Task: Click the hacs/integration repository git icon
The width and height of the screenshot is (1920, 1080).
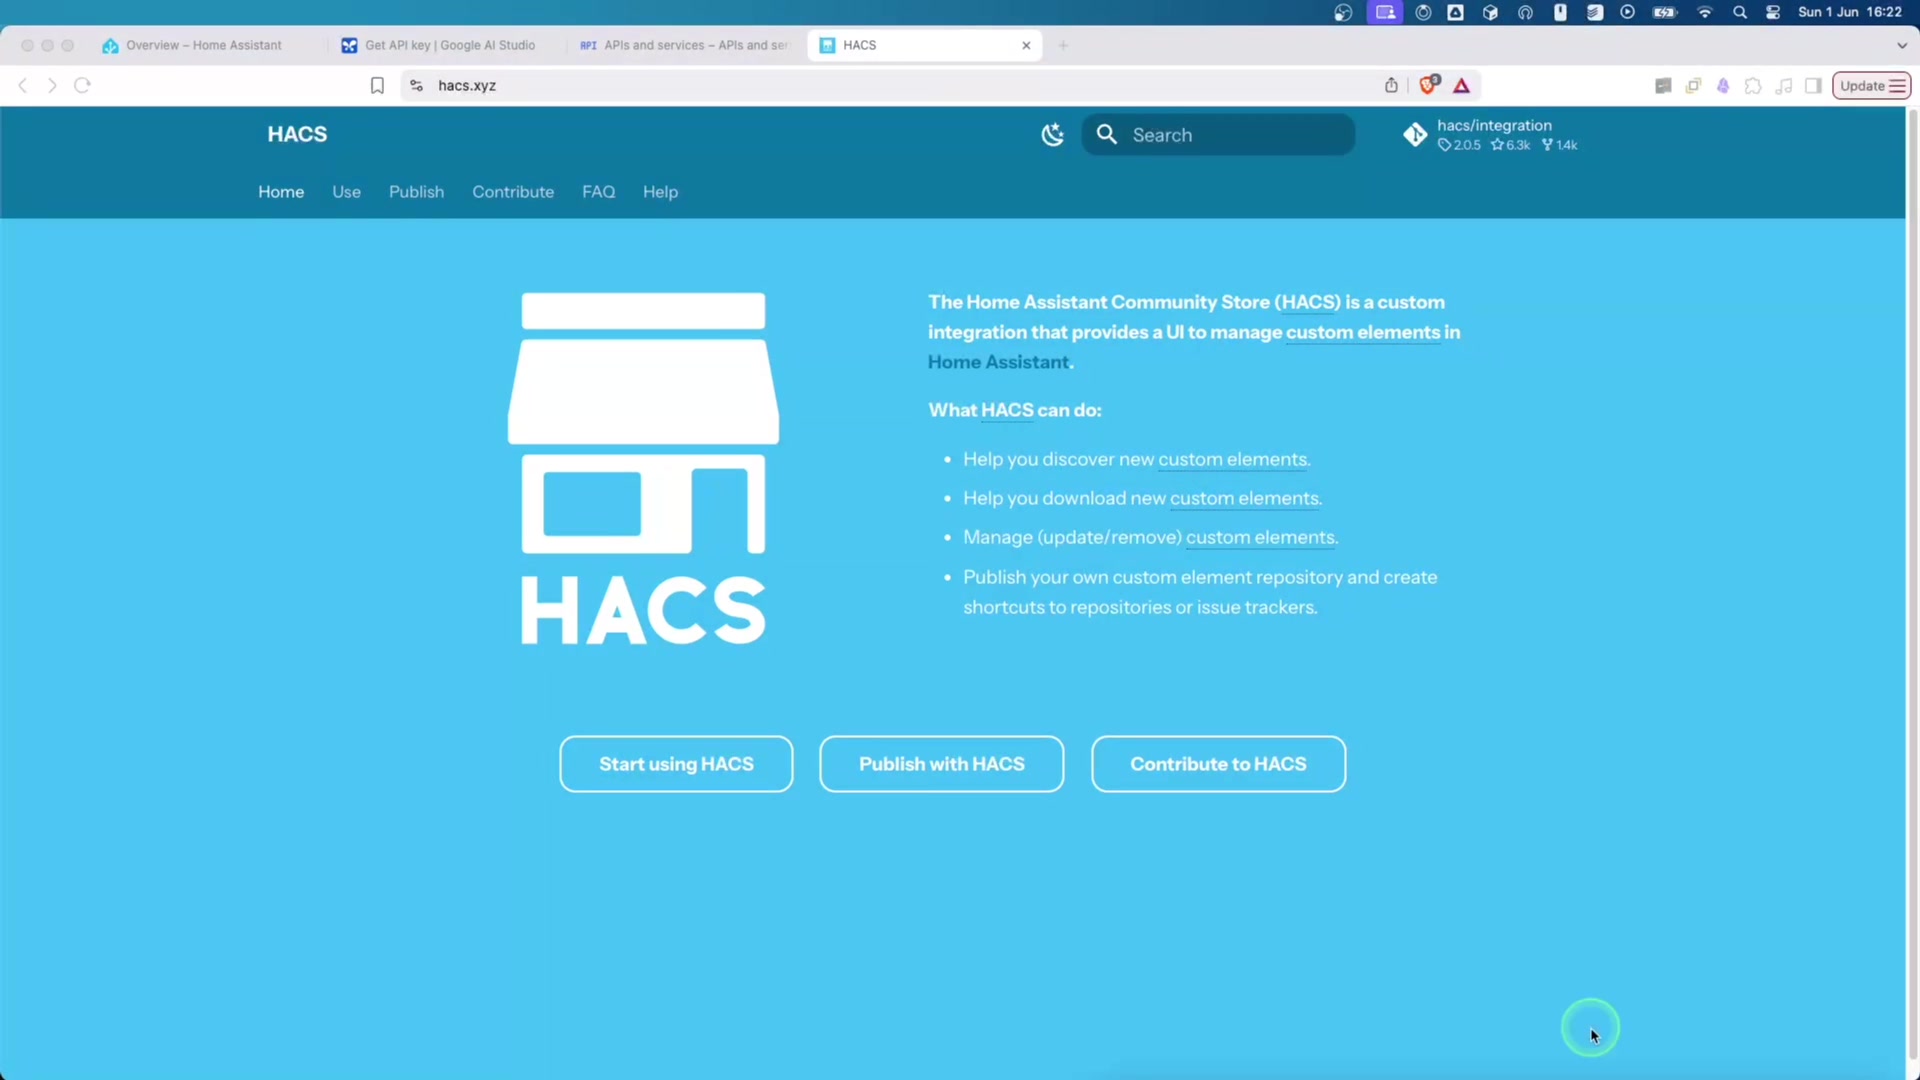Action: (x=1415, y=135)
